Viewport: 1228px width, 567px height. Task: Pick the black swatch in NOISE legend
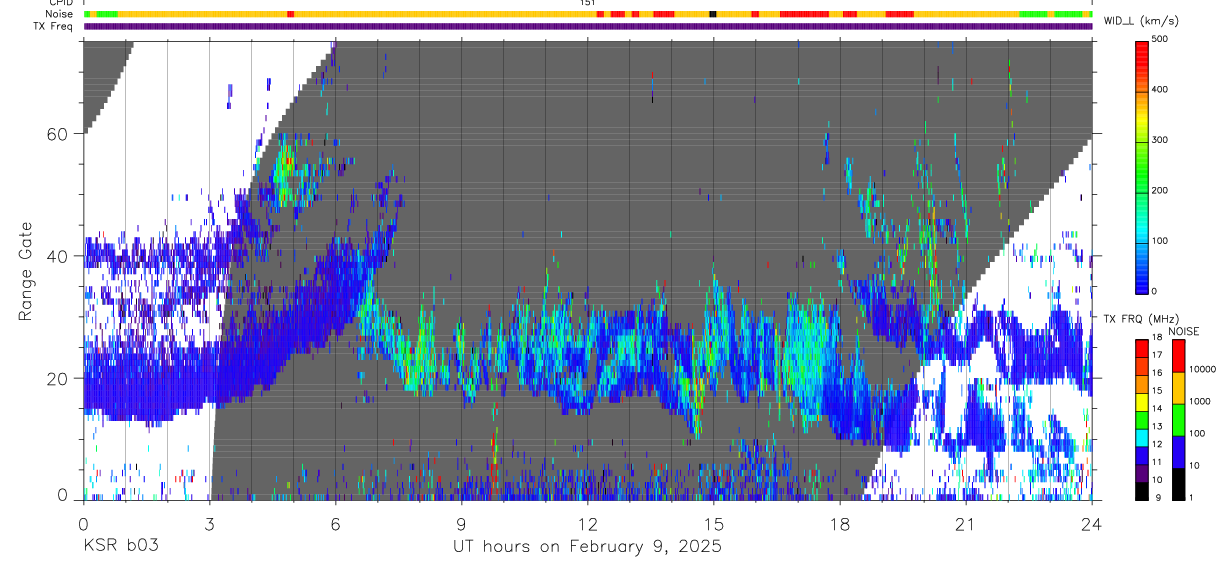pos(1178,483)
